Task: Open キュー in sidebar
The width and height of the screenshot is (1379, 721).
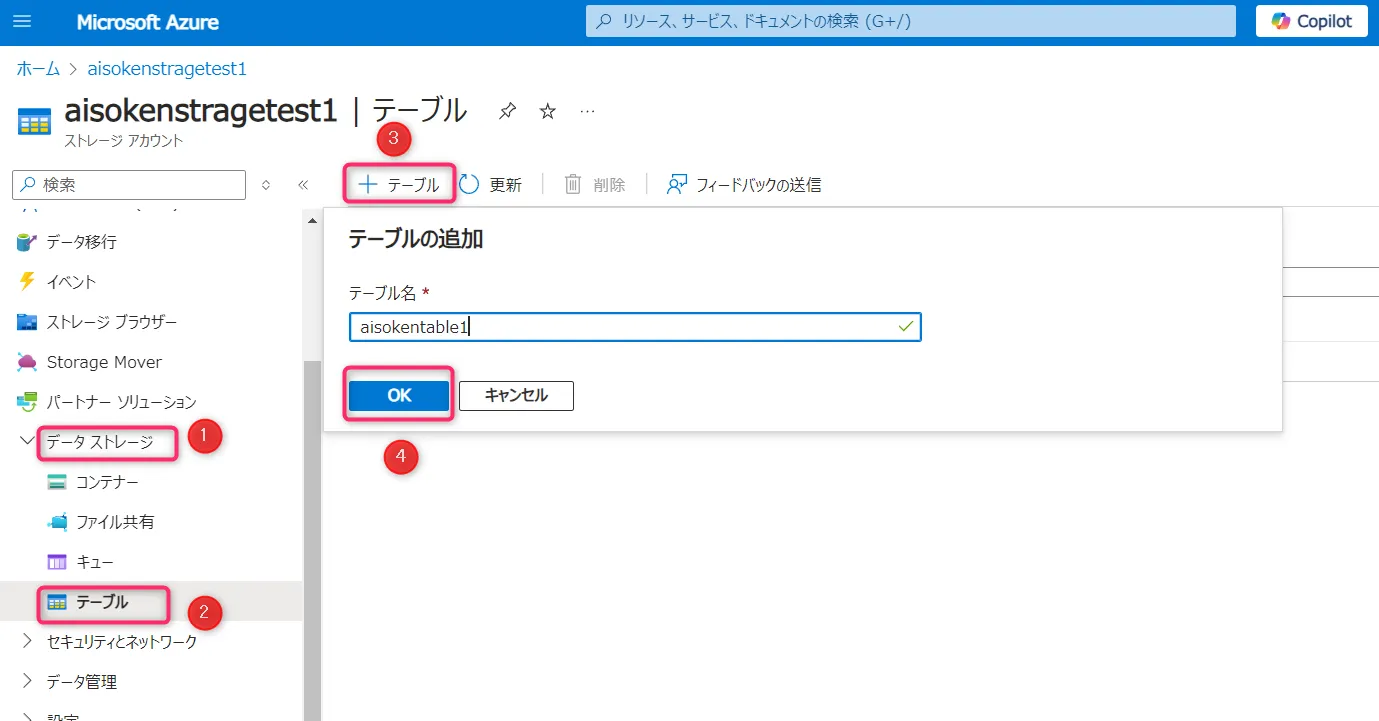Action: tap(95, 562)
